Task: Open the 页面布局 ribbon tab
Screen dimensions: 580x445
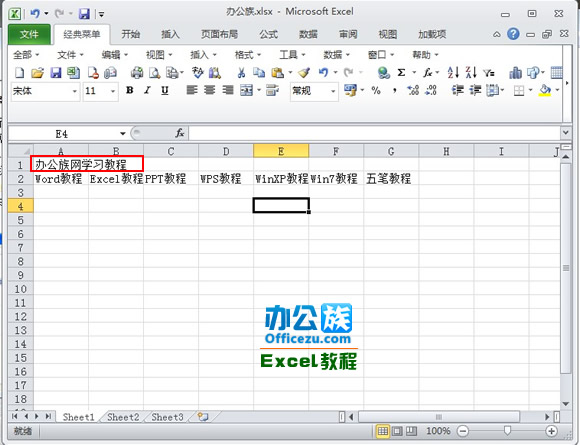Action: point(219,34)
